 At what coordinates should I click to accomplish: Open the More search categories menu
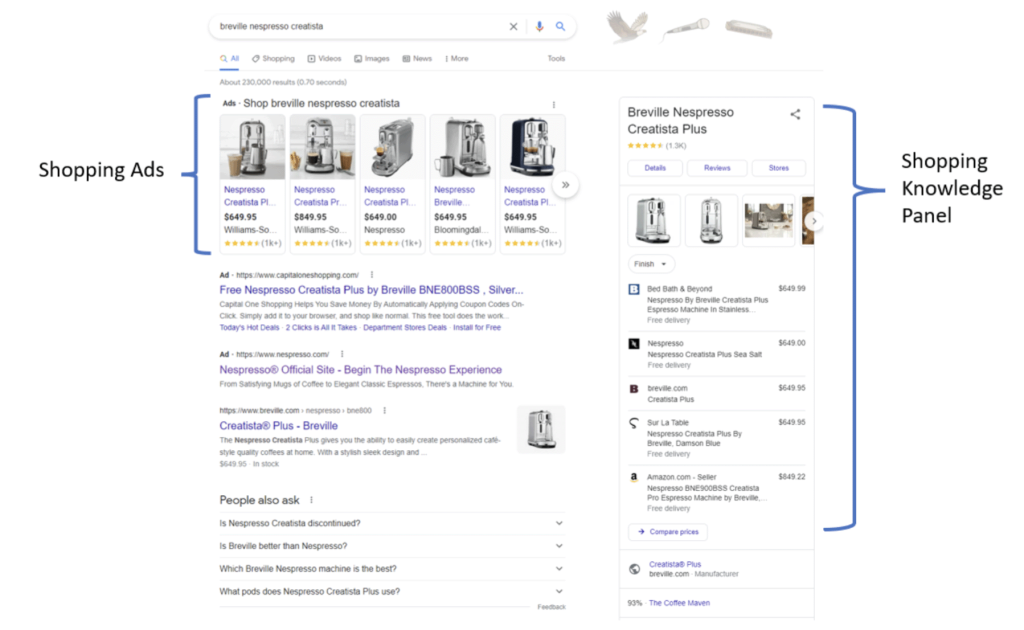456,59
